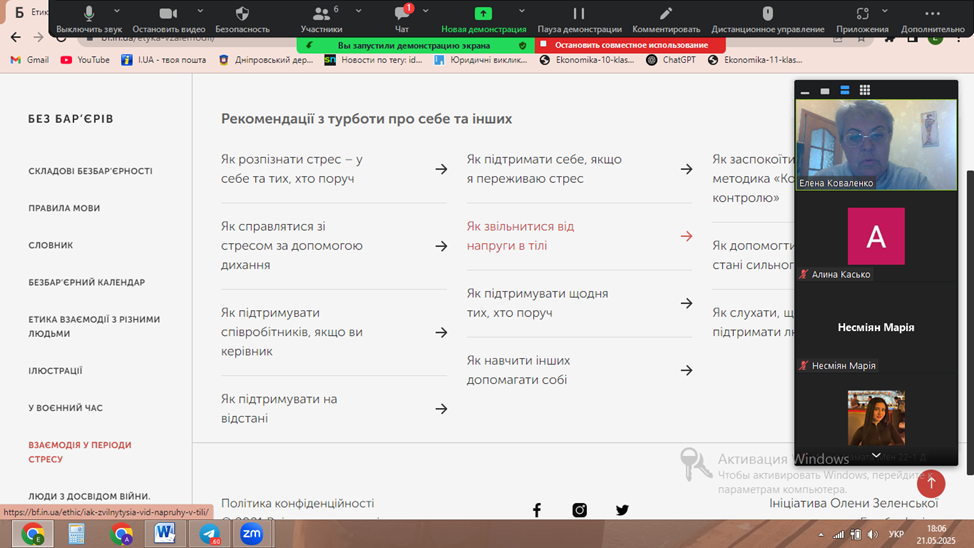Expand new share options arrow

pos(522,11)
